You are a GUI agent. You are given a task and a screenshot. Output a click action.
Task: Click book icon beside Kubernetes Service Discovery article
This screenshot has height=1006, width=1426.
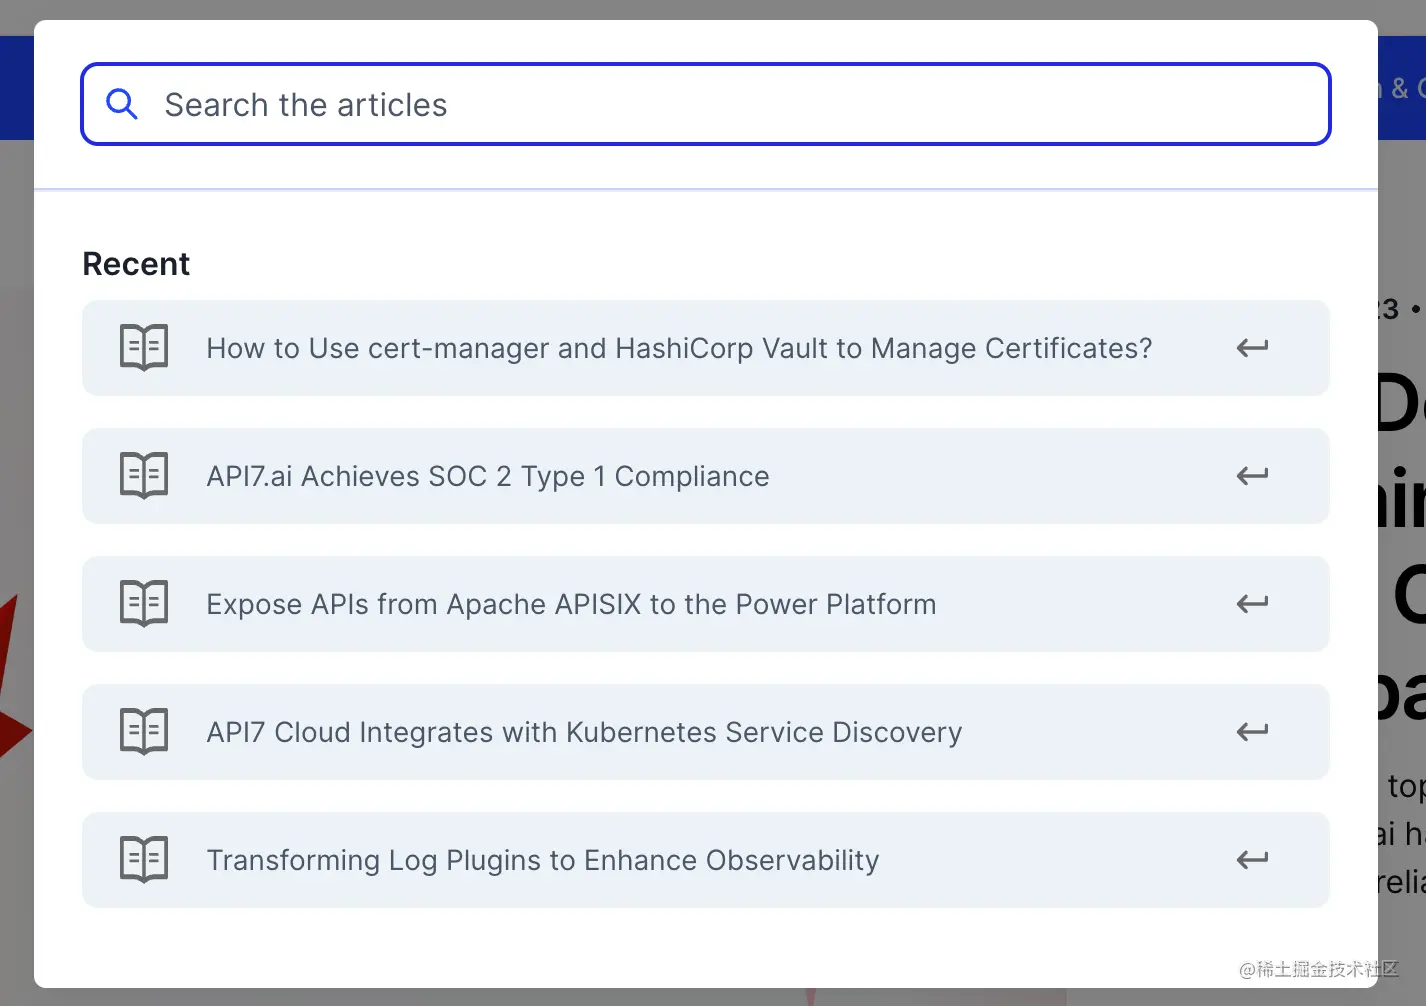pyautogui.click(x=144, y=731)
